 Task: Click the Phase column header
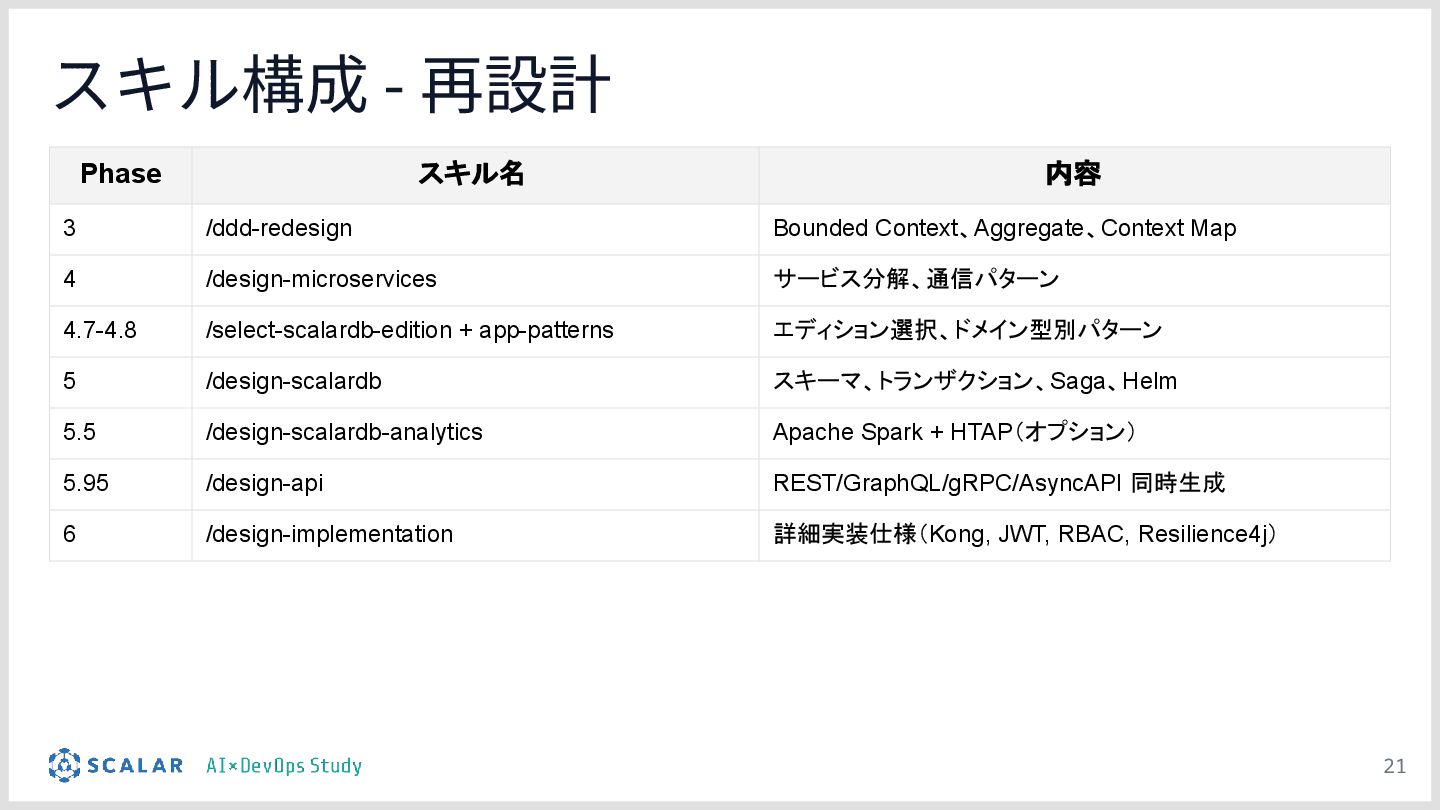click(121, 175)
